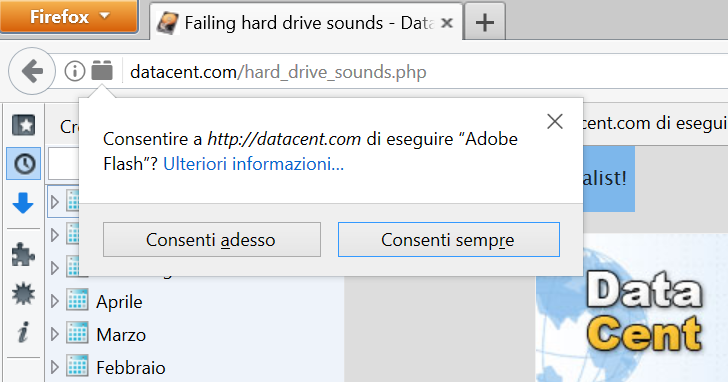Close the Adobe Flash permission popup
The image size is (728, 382).
(x=555, y=122)
